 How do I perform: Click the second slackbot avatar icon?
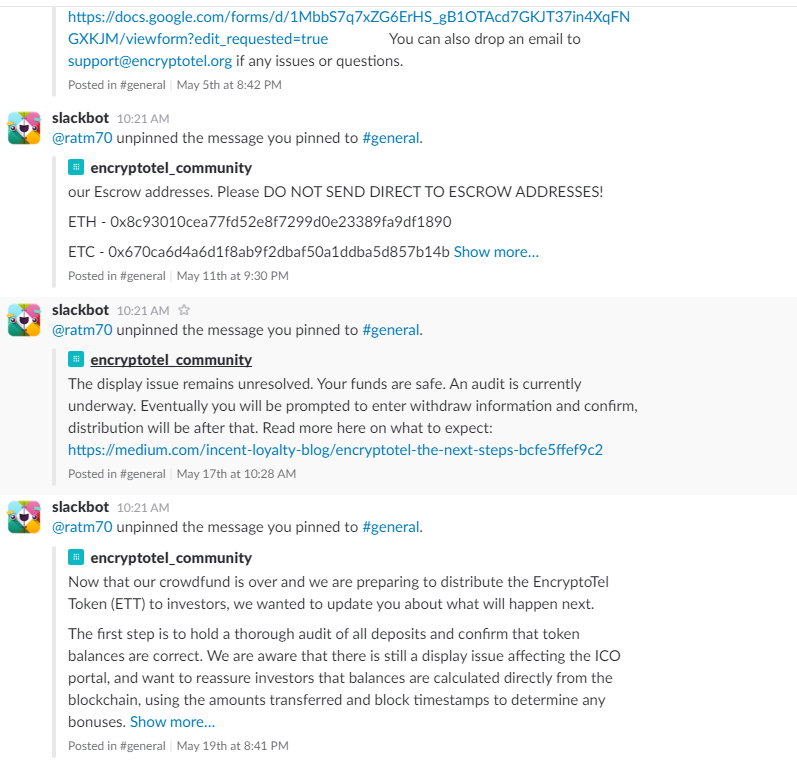click(24, 320)
